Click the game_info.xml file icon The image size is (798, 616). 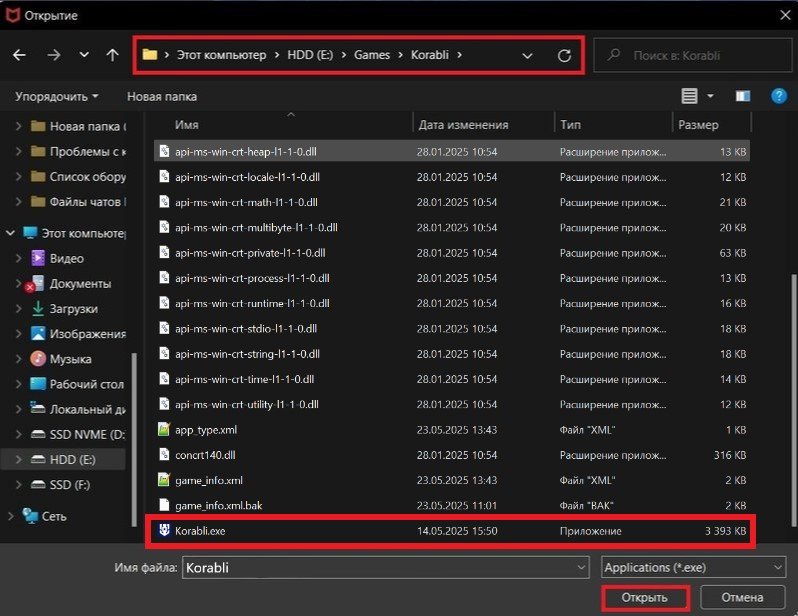164,480
